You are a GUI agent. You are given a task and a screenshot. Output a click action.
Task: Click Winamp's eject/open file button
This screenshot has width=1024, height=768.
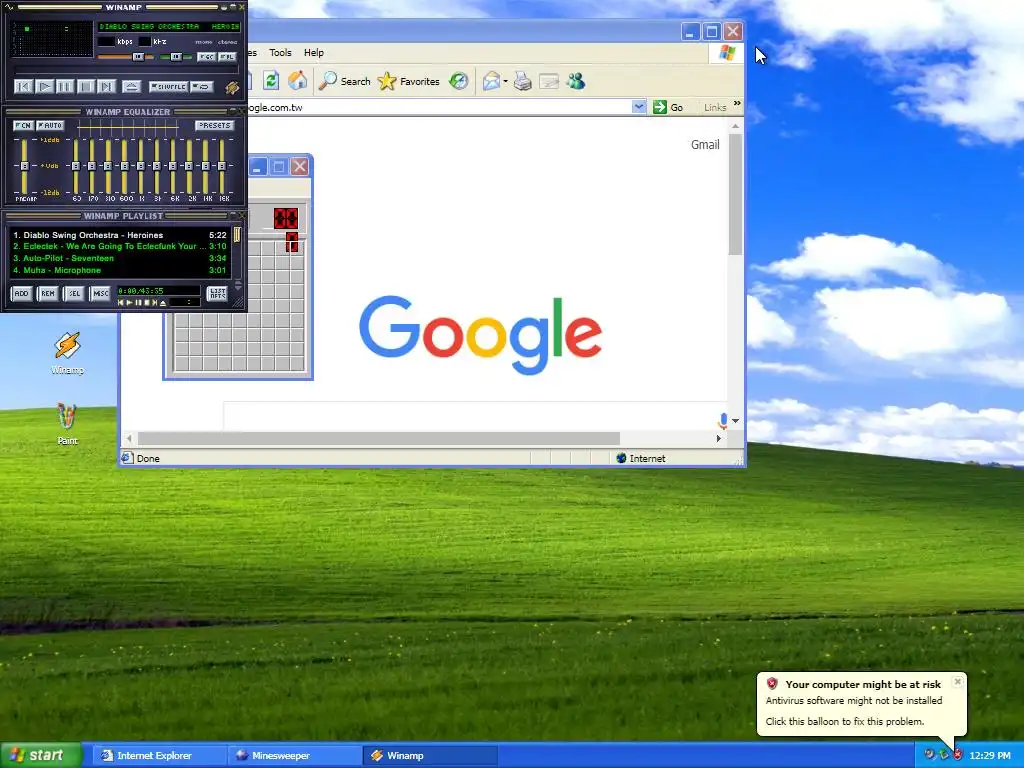[x=131, y=86]
